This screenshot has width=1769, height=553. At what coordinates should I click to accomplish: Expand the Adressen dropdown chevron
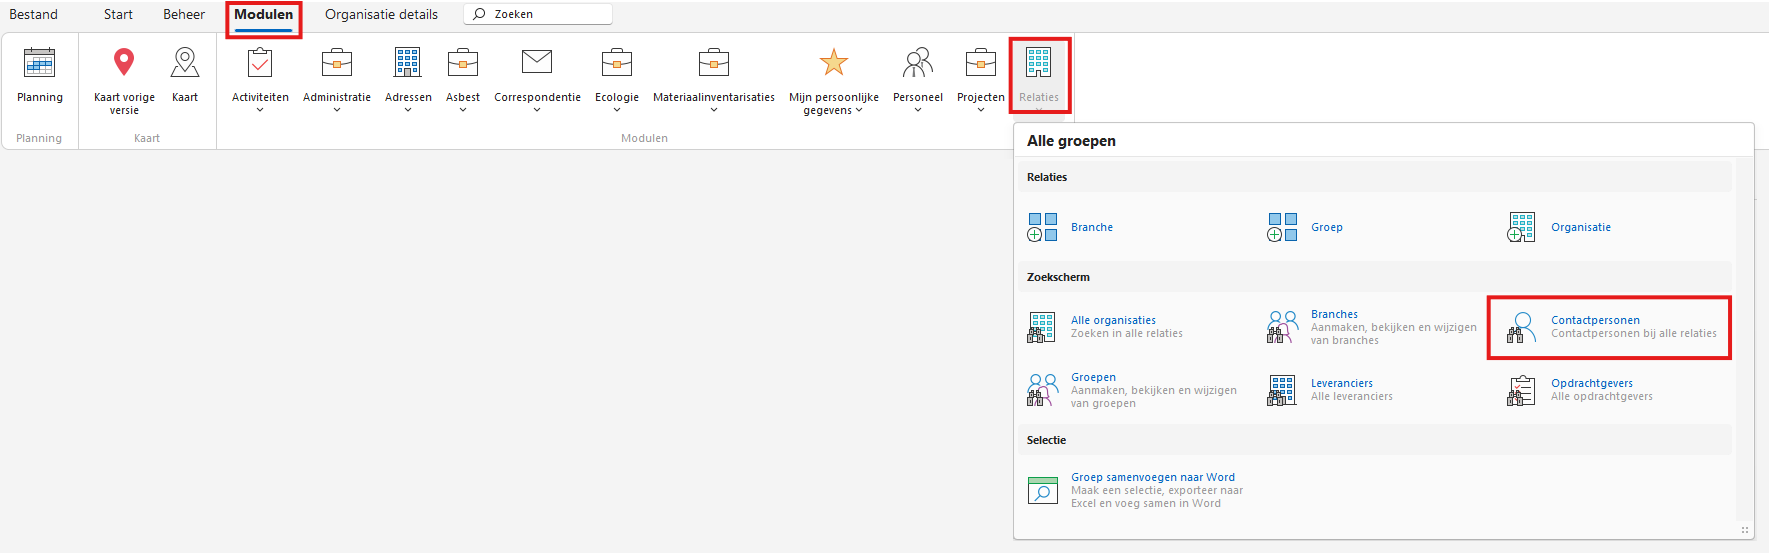408,110
